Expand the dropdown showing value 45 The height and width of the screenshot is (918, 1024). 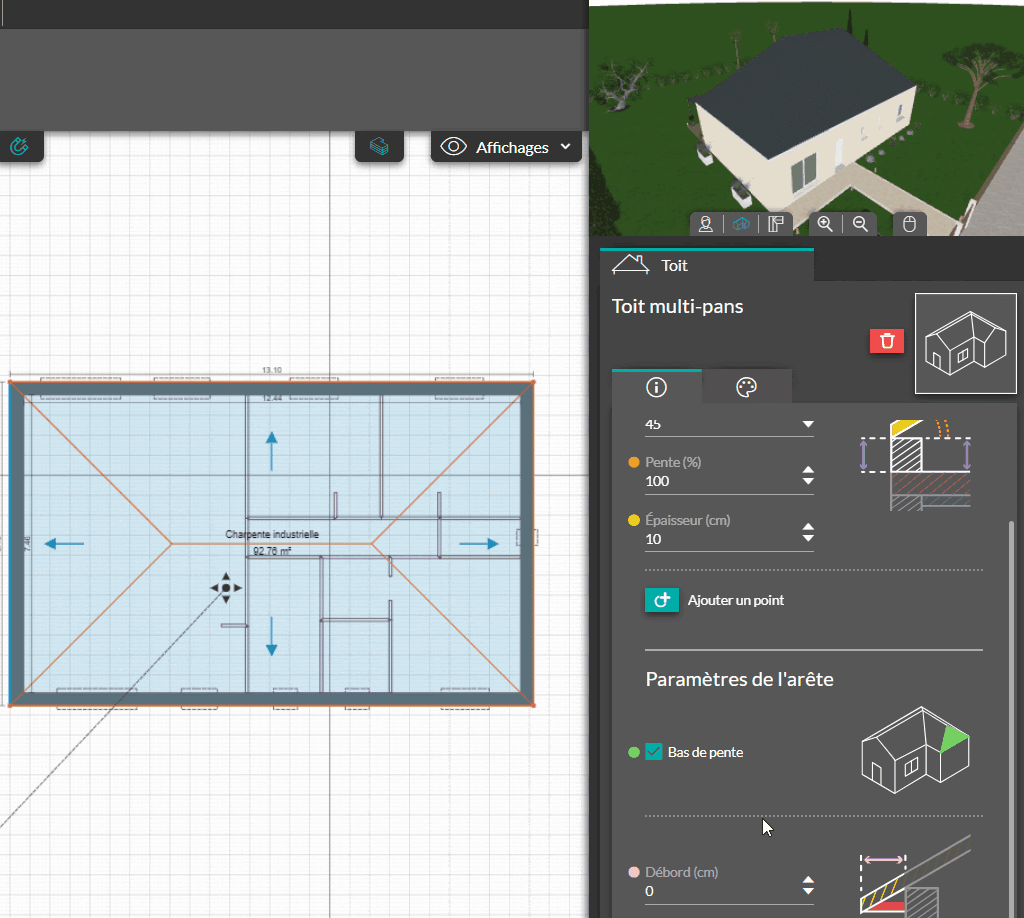tap(808, 425)
